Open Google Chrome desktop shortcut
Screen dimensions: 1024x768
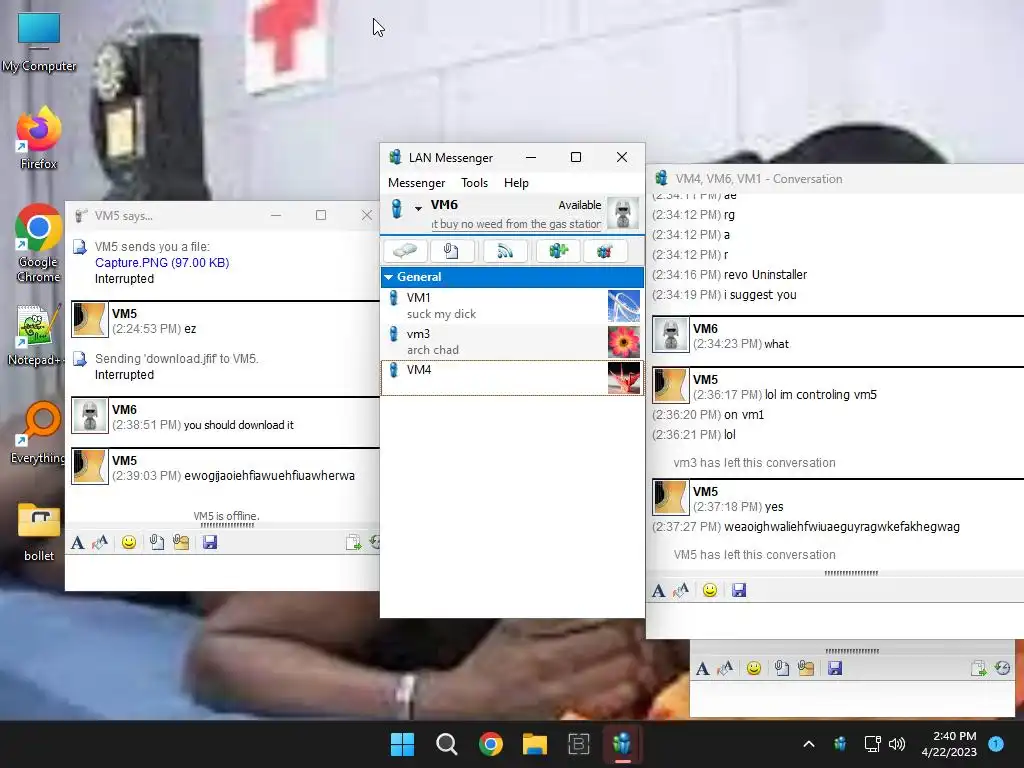coord(39,243)
